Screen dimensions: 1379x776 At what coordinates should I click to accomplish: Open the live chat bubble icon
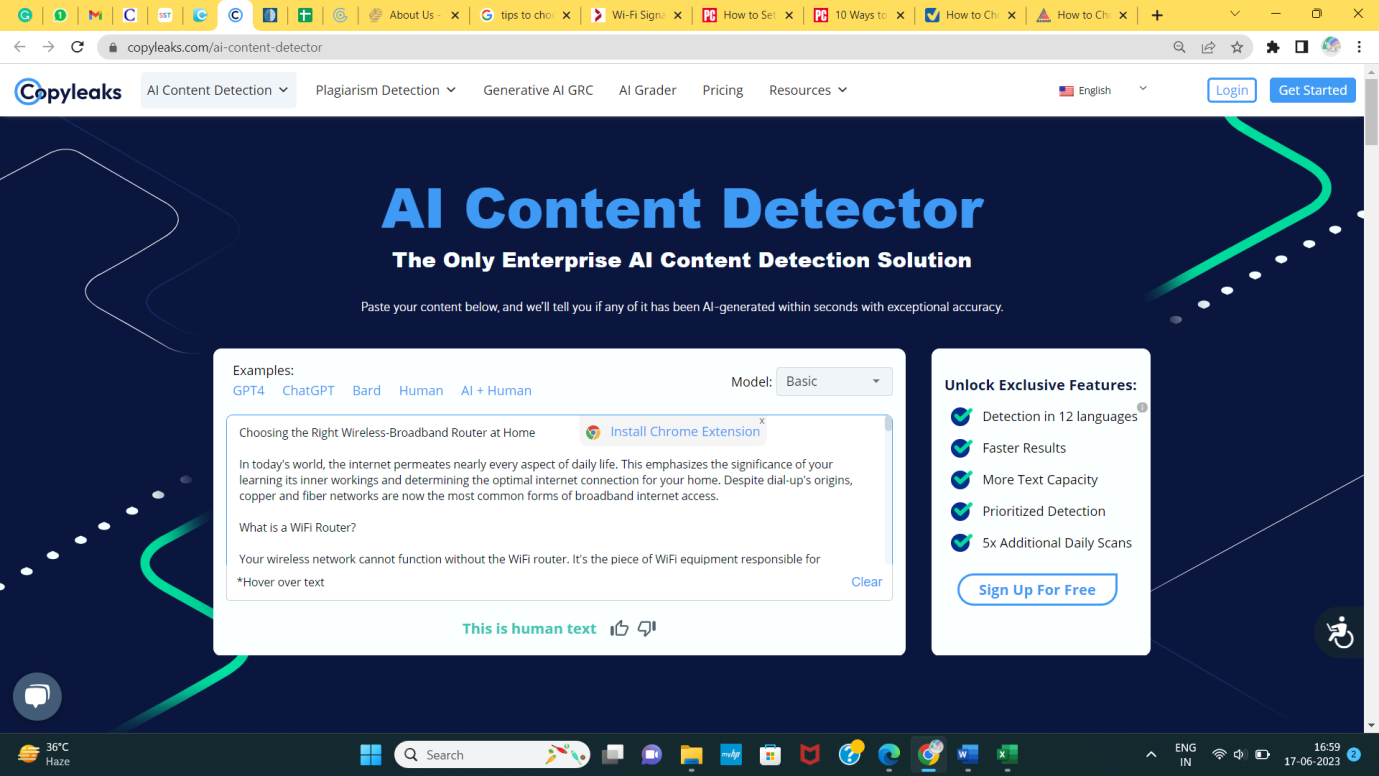37,696
